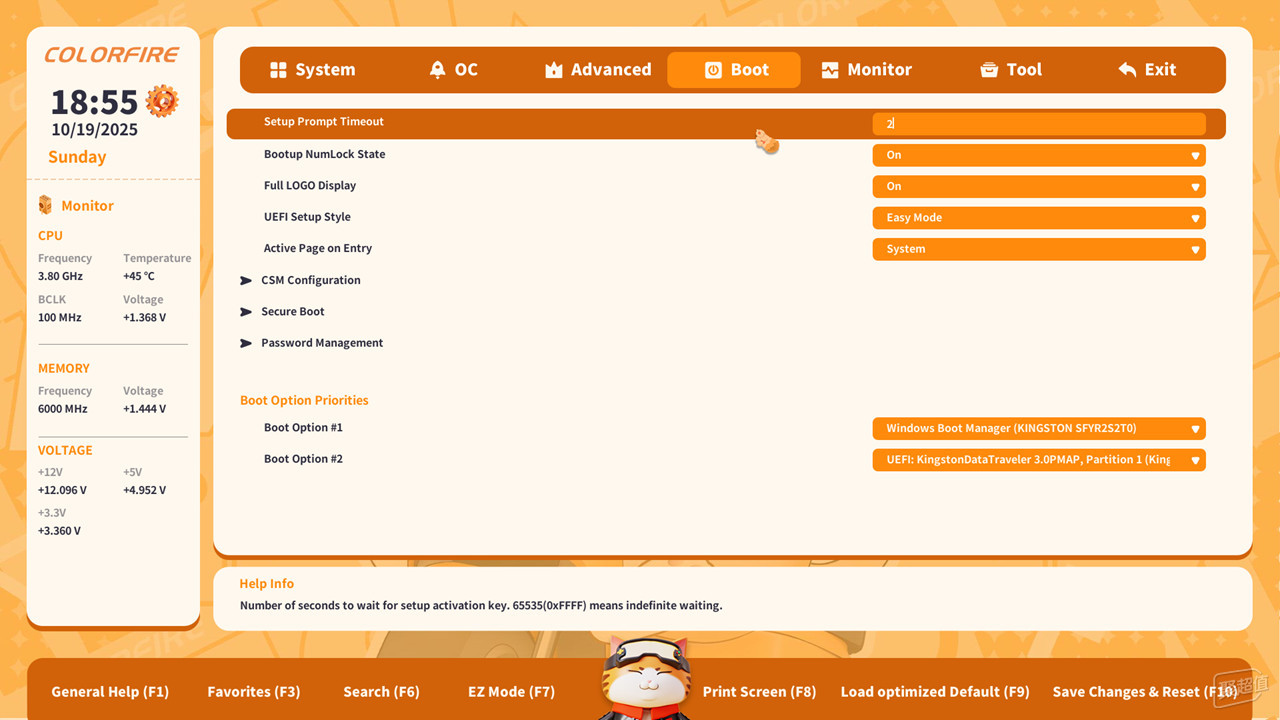Expand the CSM Configuration submenu

point(310,280)
